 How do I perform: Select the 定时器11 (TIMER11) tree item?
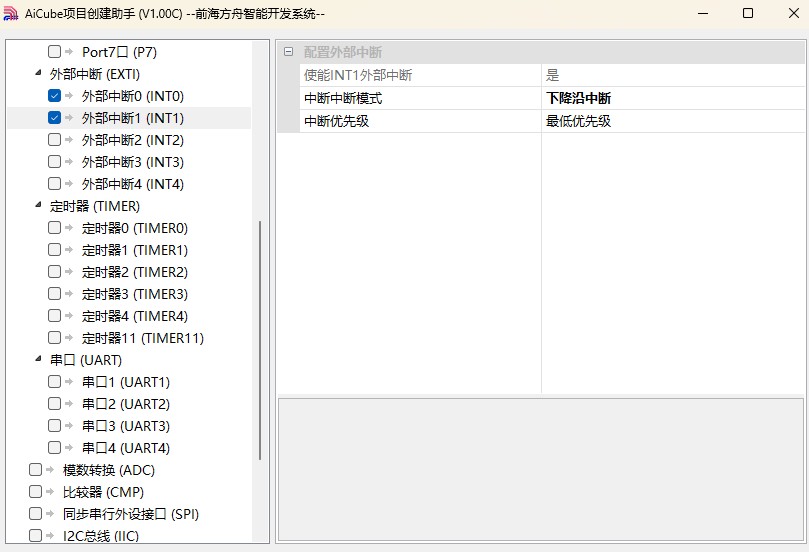[x=143, y=338]
